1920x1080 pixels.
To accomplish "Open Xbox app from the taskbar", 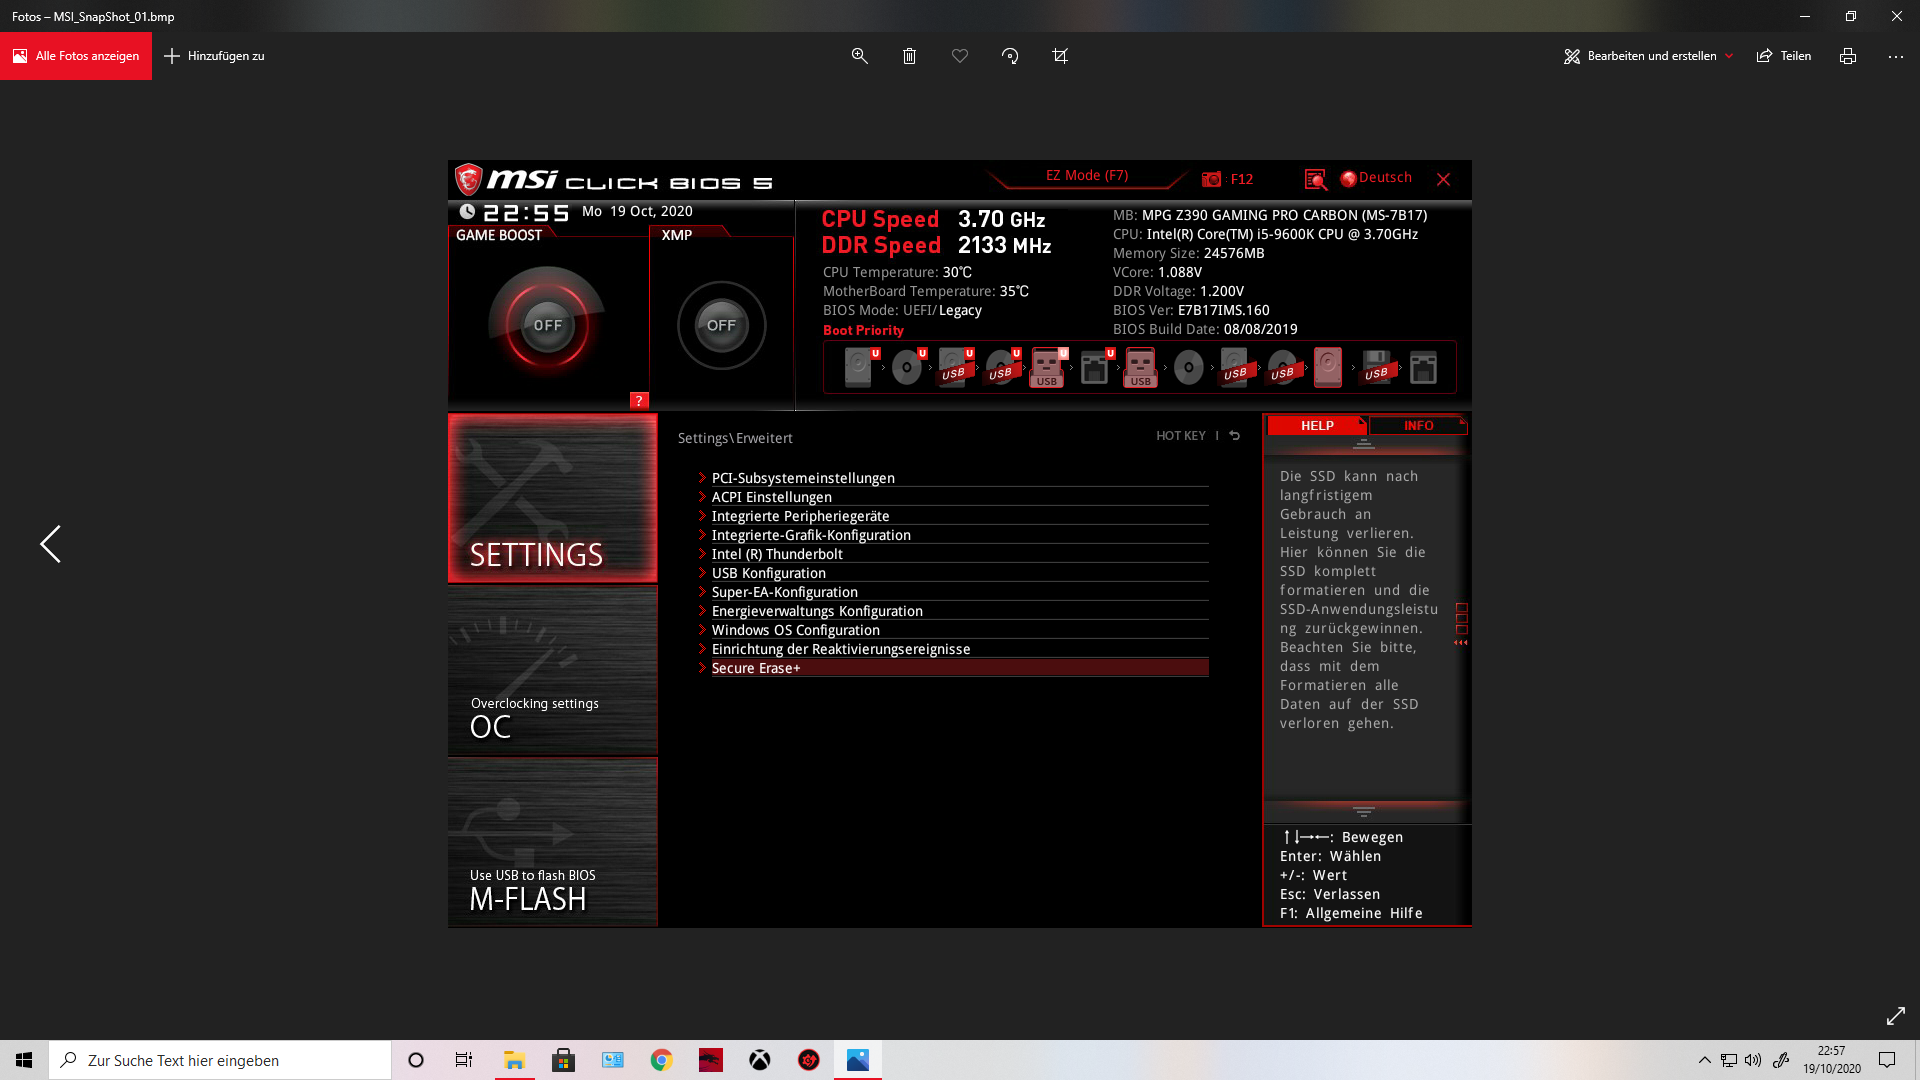I will coord(760,1060).
